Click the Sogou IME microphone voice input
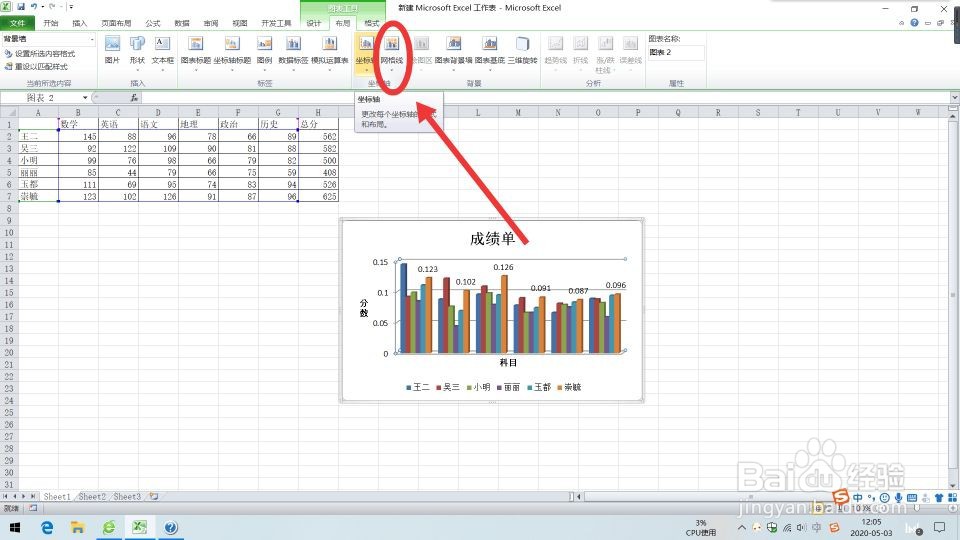Viewport: 960px width, 540px height. 898,498
